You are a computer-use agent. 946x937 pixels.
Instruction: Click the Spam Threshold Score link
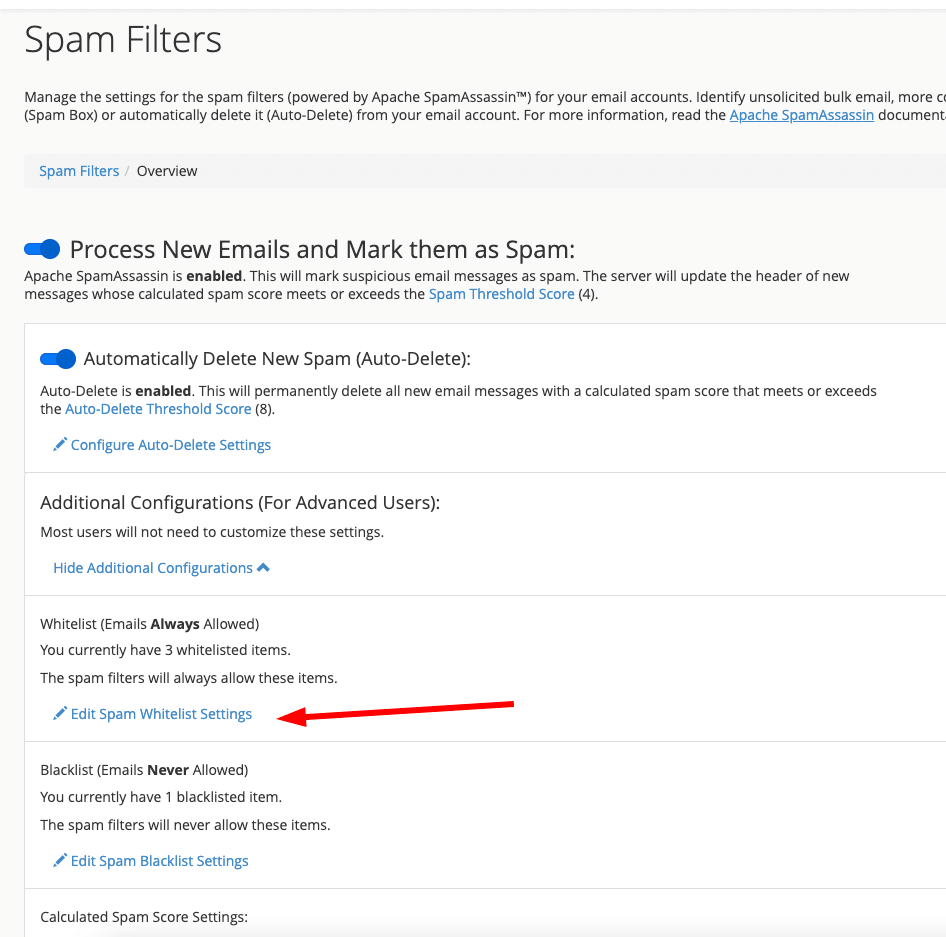[501, 293]
